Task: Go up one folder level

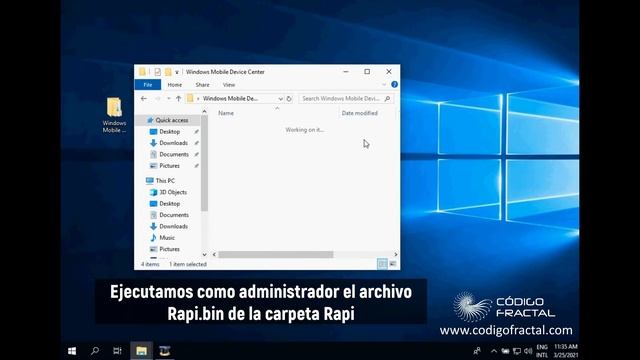Action: tap(178, 98)
